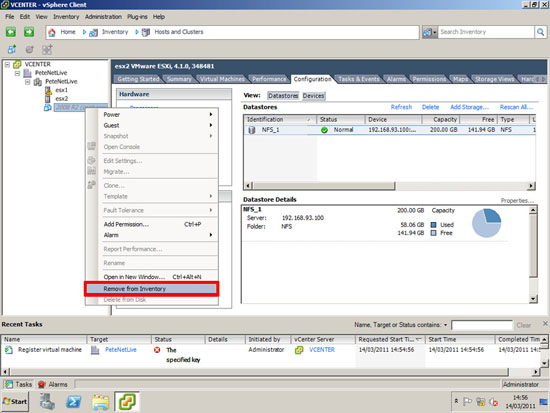Image resolution: width=550 pixels, height=413 pixels.
Task: Click the datastore details scroll-down arrow
Action: pyautogui.click(x=533, y=299)
